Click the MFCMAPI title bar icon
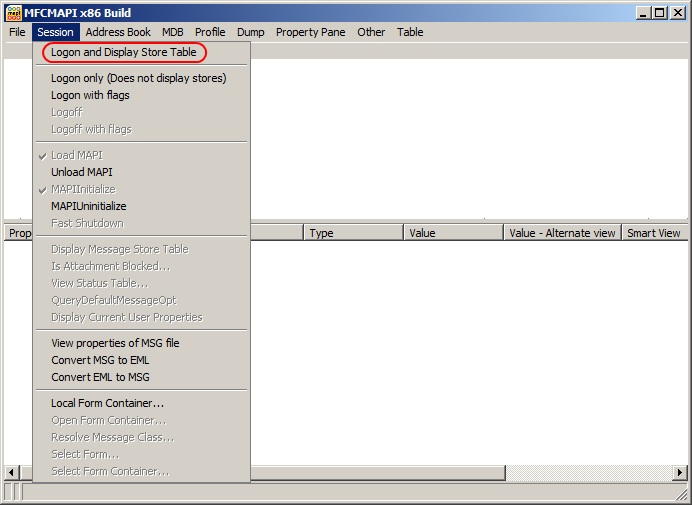The height and width of the screenshot is (505, 692). (13, 13)
